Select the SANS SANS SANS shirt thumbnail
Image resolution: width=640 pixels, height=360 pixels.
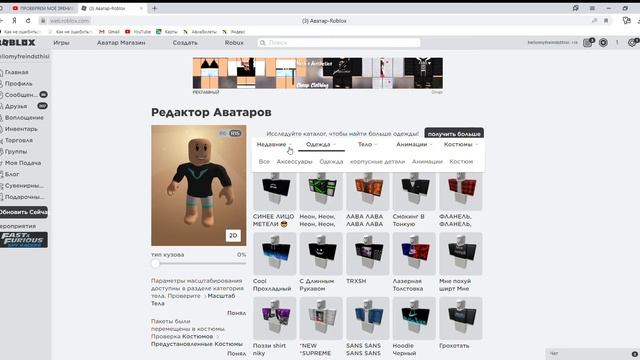pyautogui.click(x=368, y=318)
